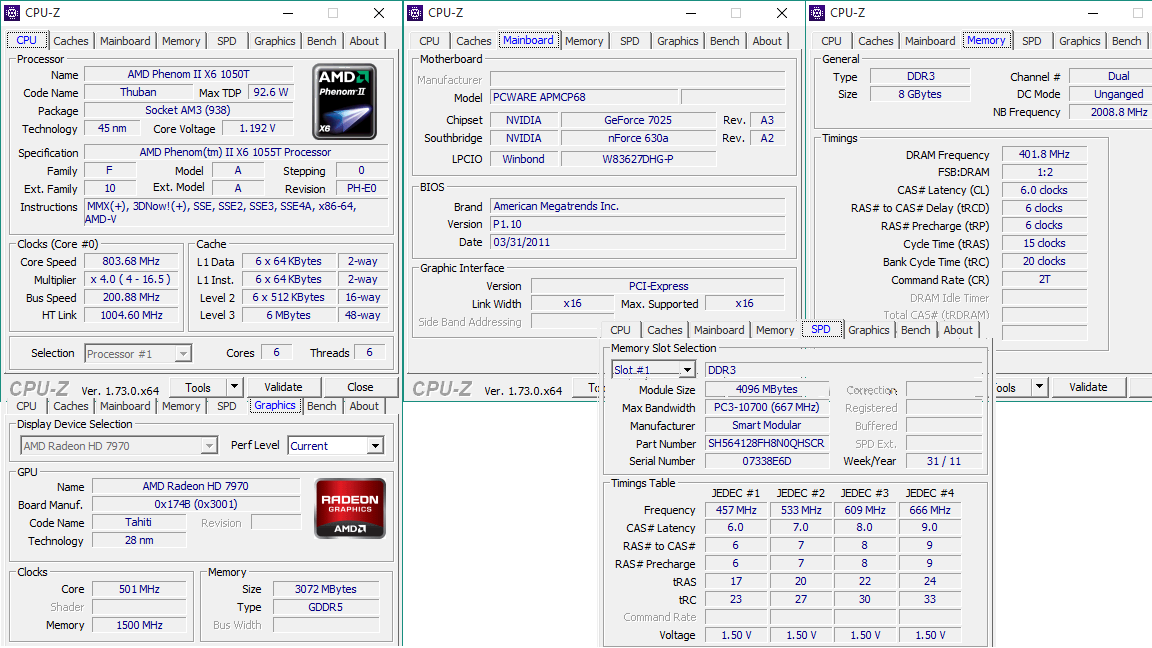Open the SPD tab above the Processor group
Screen dimensions: 1152x648
227,40
